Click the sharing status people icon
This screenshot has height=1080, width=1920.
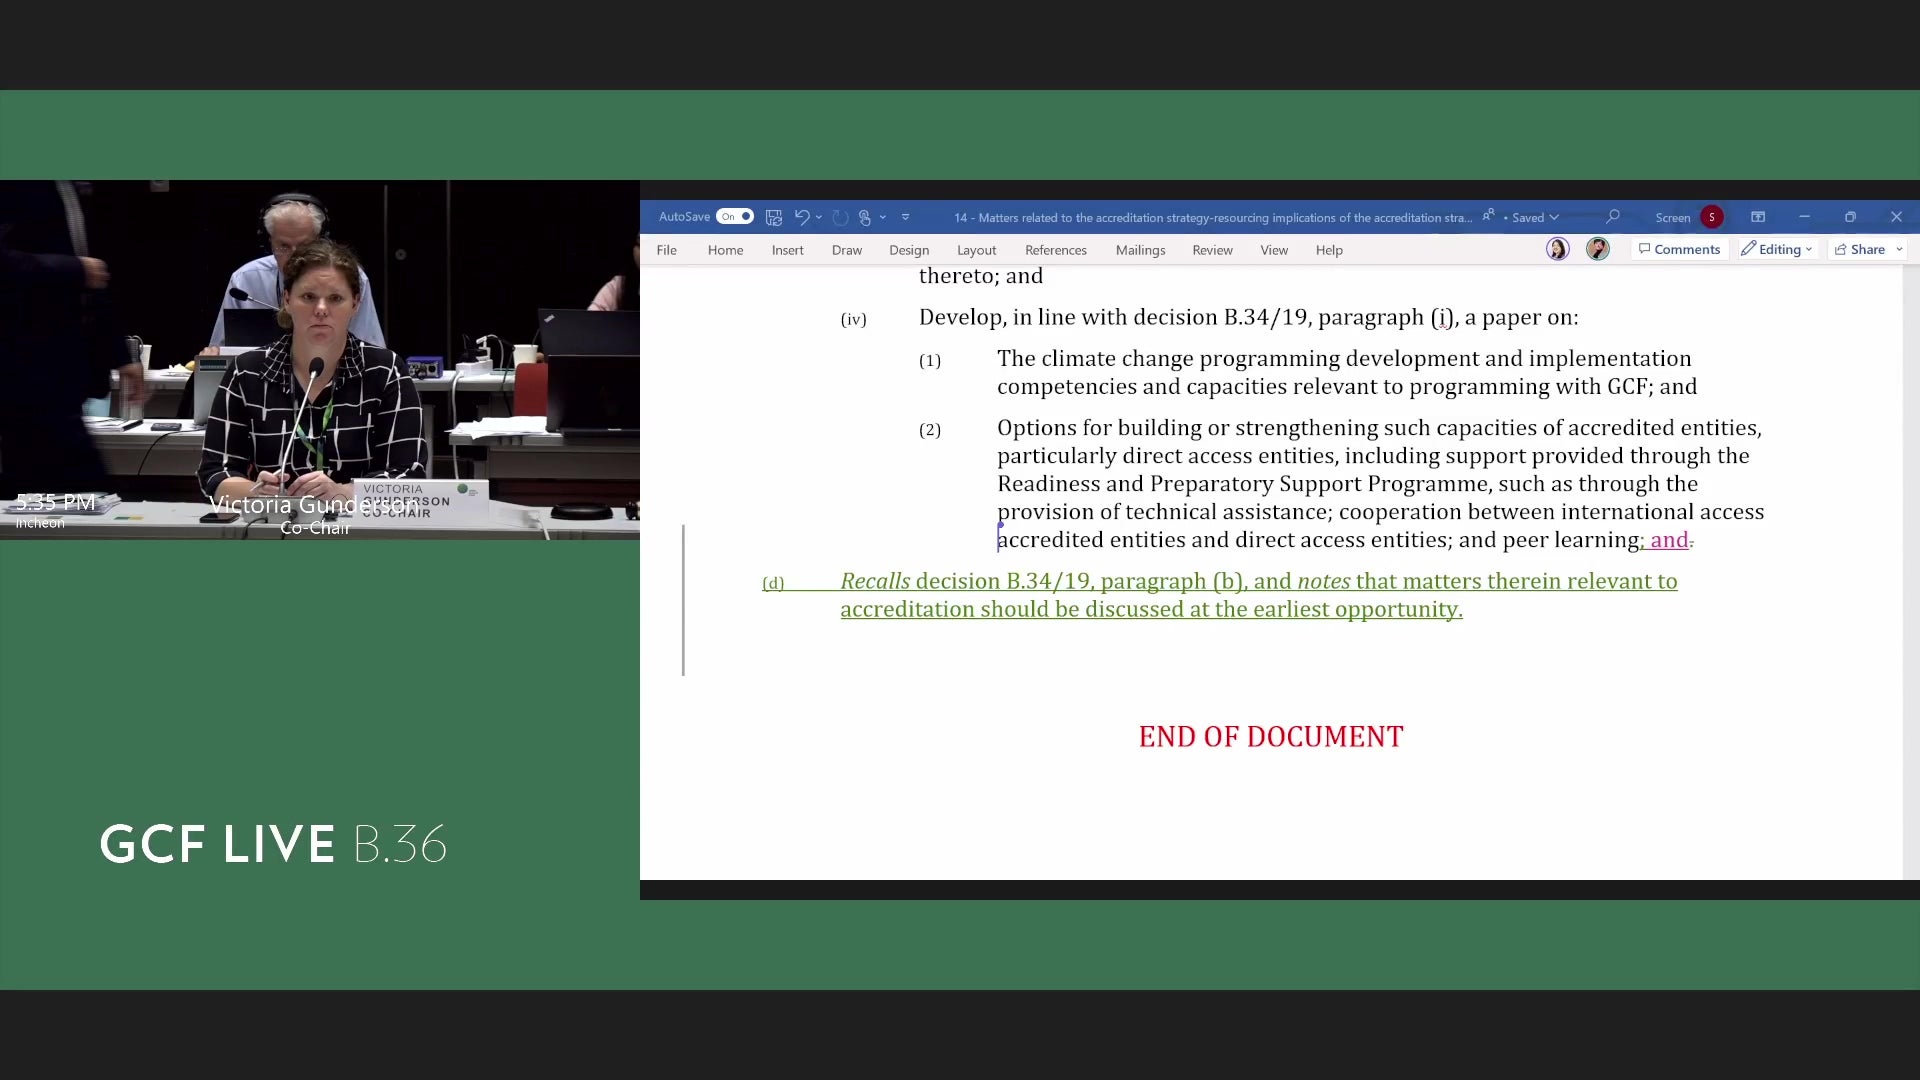tap(1488, 216)
